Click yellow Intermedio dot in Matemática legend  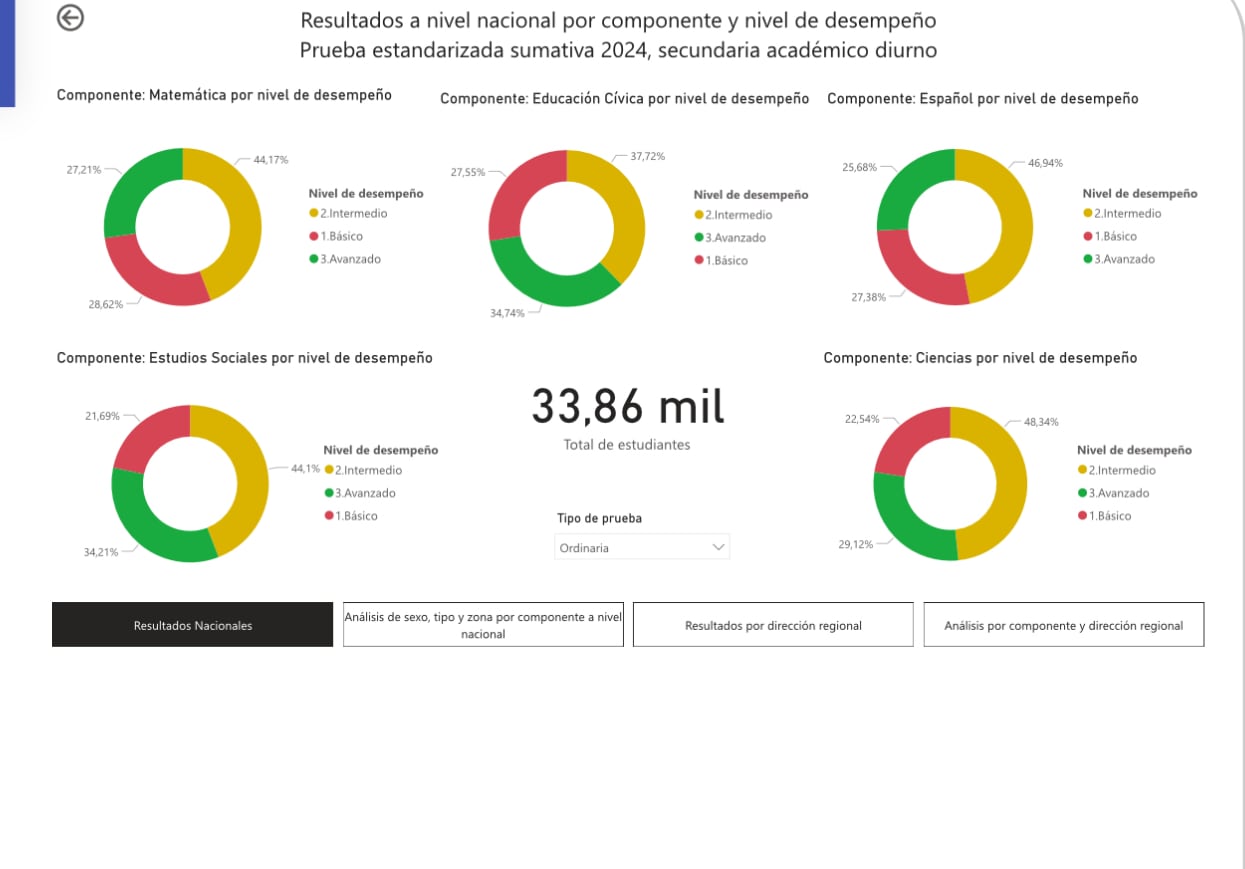pos(313,214)
